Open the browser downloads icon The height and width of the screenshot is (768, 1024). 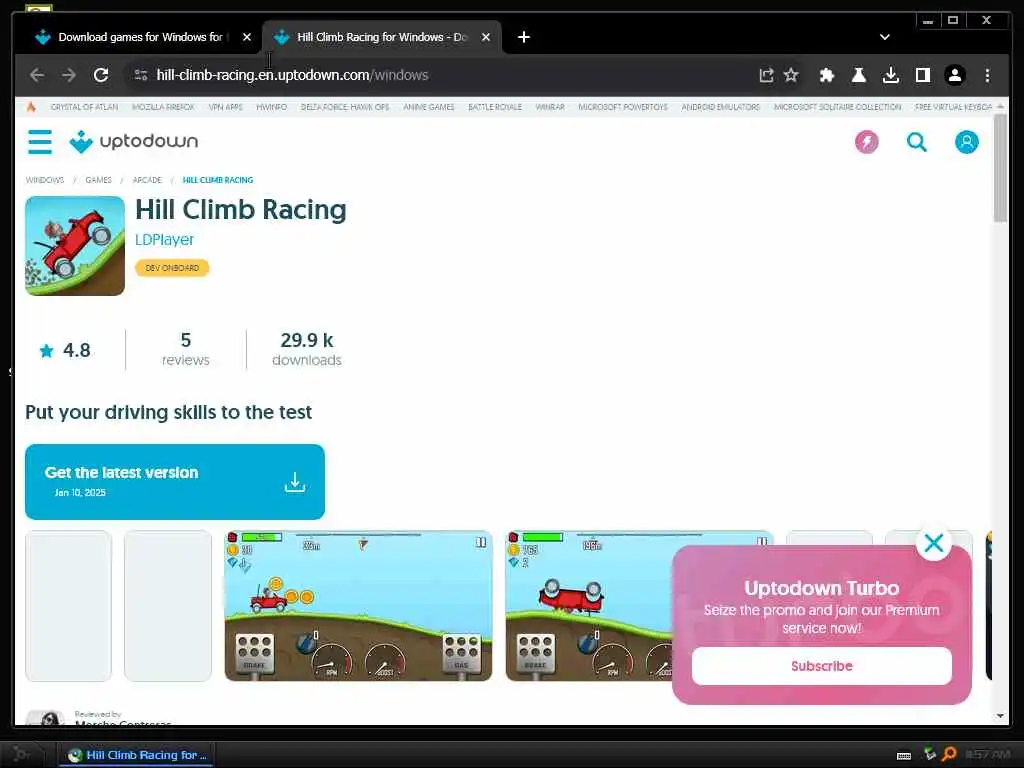tap(890, 75)
